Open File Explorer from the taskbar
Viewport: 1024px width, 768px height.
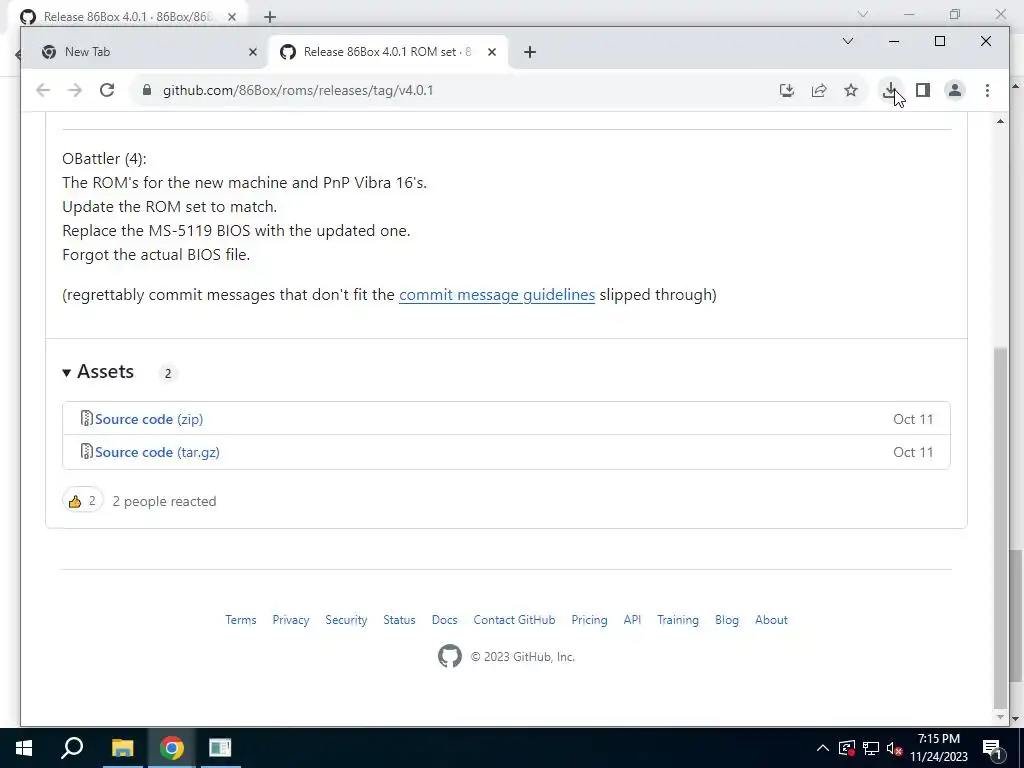click(122, 748)
